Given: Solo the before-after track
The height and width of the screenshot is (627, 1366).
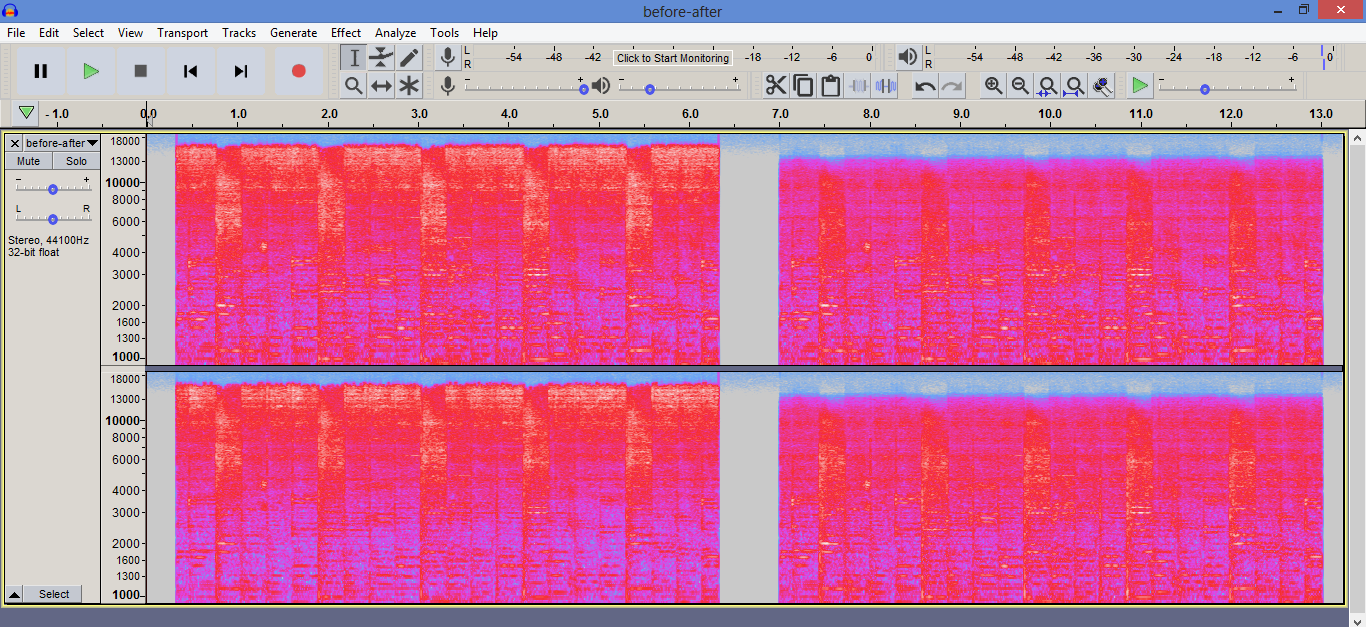Looking at the screenshot, I should pos(77,161).
